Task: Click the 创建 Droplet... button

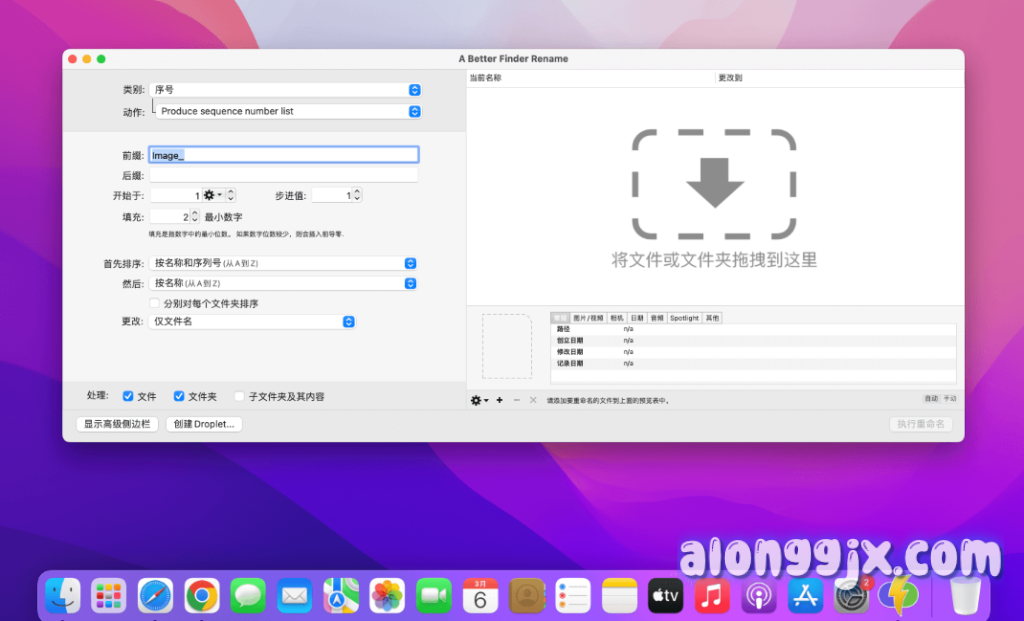Action: (x=204, y=424)
